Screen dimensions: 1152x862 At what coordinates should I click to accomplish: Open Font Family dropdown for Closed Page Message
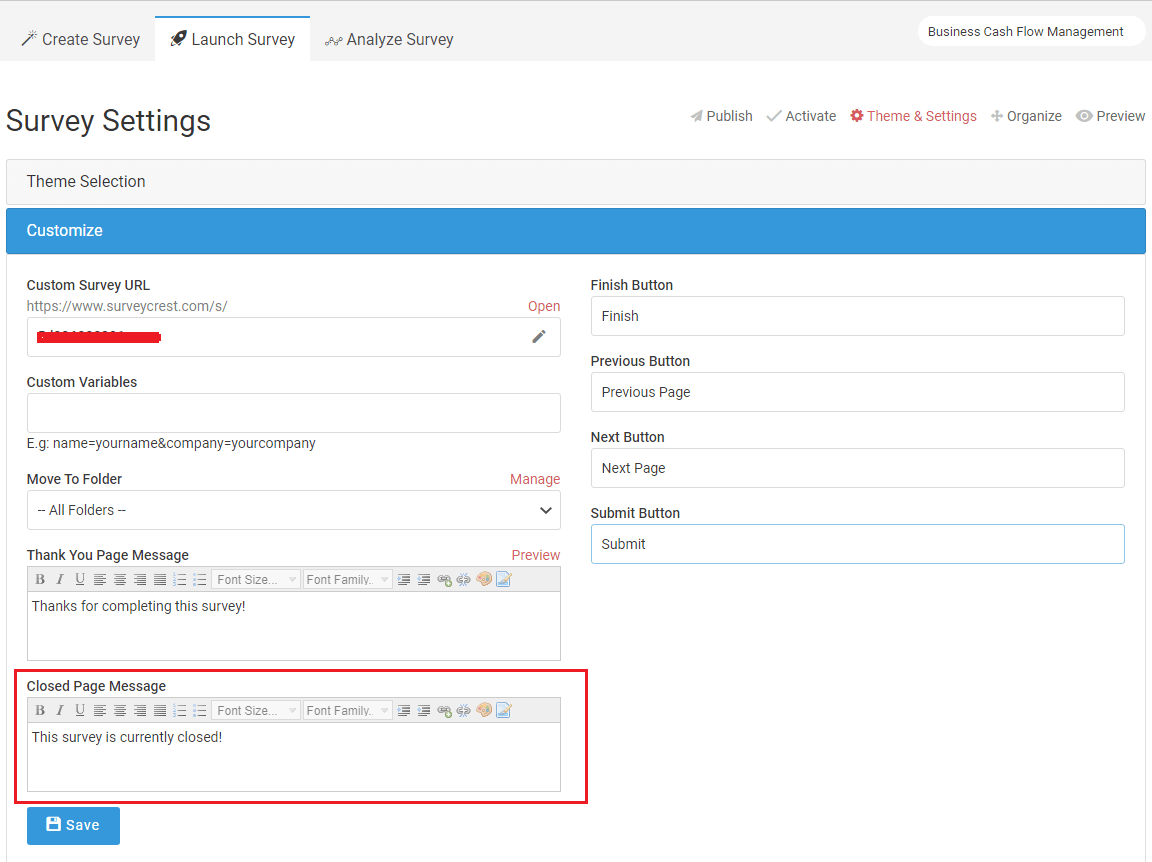(x=348, y=711)
